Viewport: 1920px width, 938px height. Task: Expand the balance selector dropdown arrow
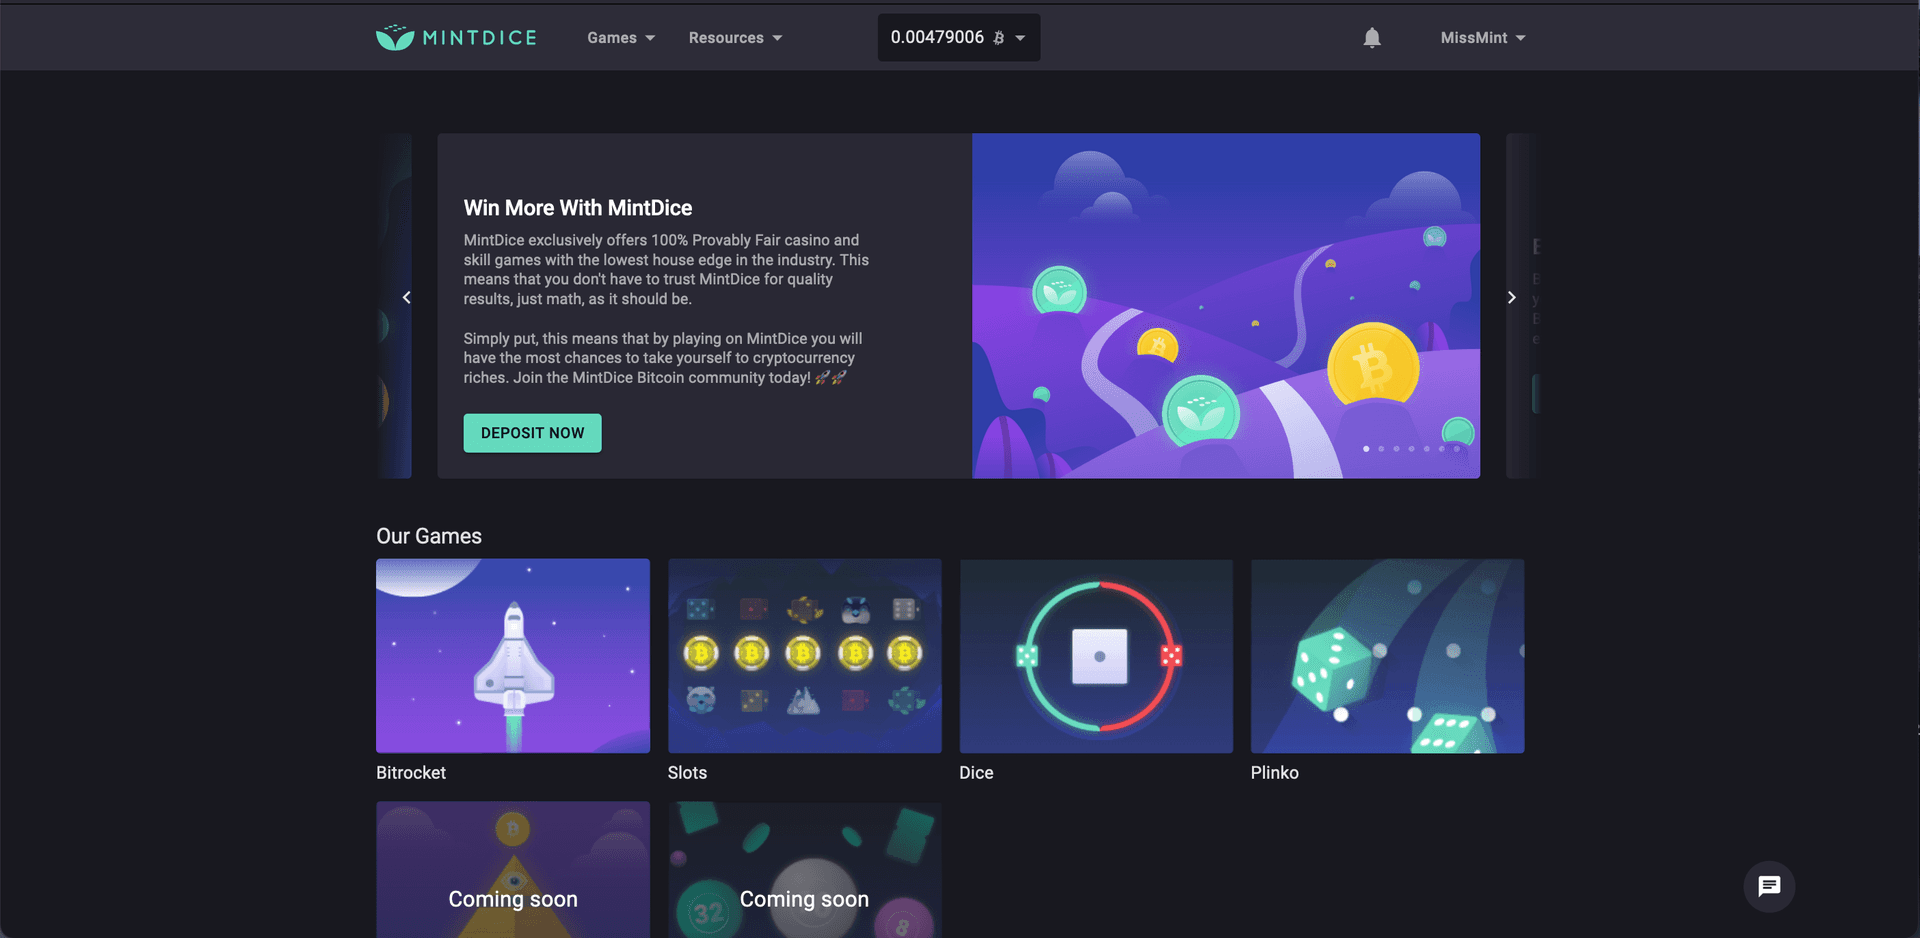pyautogui.click(x=1020, y=38)
